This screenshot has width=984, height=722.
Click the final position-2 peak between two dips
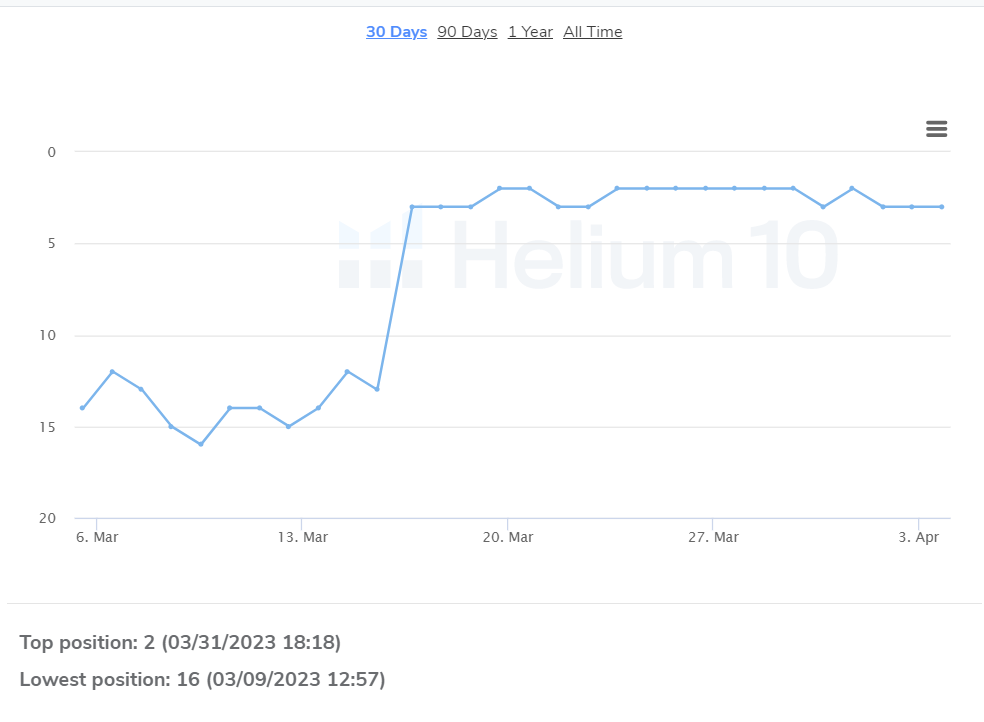[x=852, y=188]
